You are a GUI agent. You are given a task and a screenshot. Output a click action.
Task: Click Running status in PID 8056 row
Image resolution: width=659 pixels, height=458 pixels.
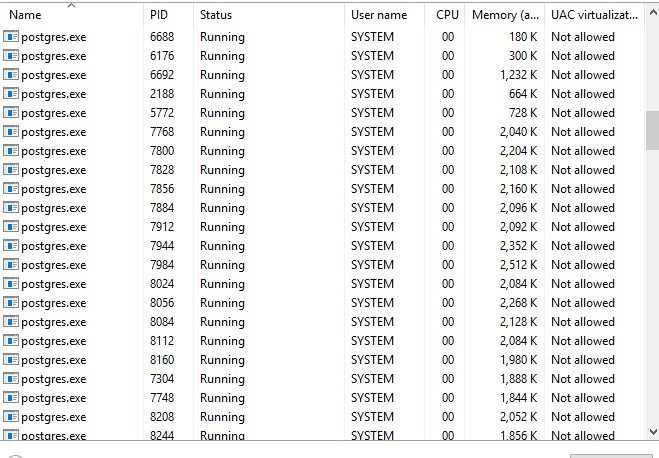[222, 303]
